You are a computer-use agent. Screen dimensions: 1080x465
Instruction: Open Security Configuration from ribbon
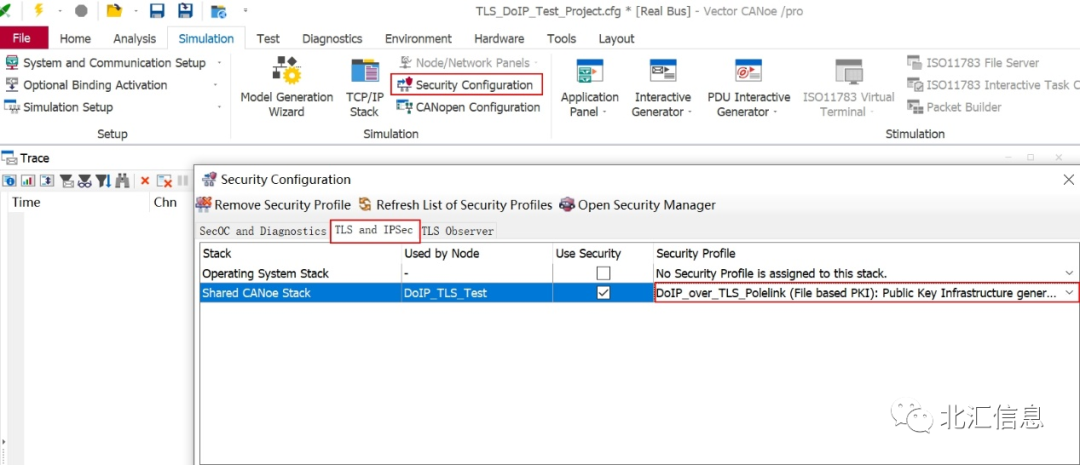click(466, 85)
